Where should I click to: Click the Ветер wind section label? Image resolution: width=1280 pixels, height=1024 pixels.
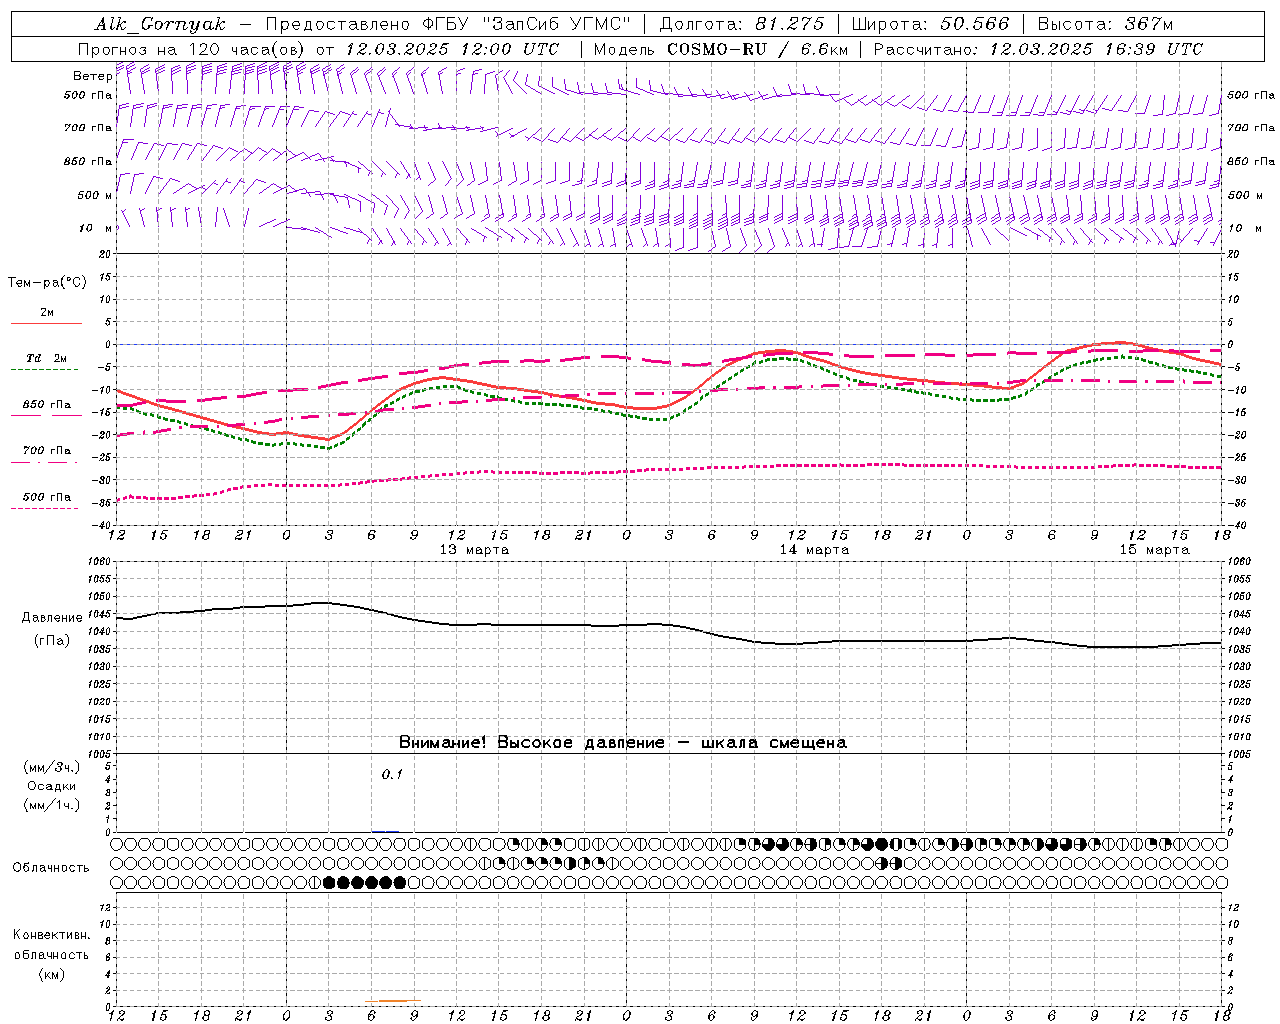[92, 76]
